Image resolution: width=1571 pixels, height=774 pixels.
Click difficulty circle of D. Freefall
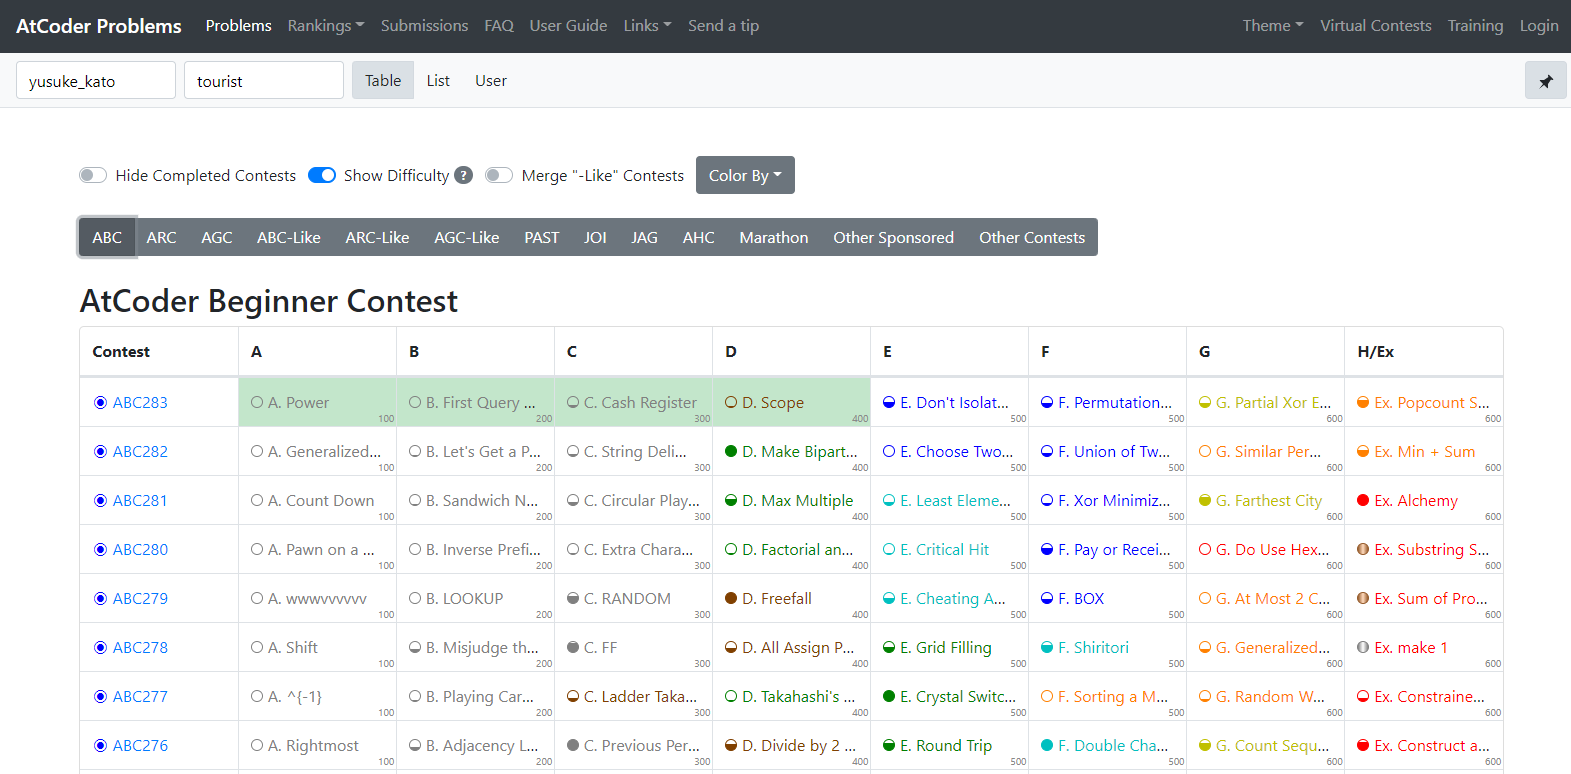pyautogui.click(x=731, y=598)
